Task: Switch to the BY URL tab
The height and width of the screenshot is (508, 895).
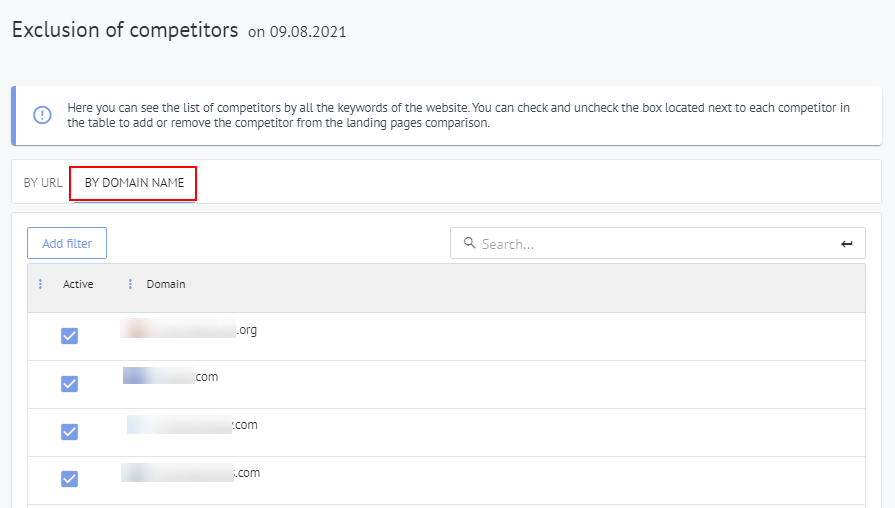Action: (x=43, y=183)
